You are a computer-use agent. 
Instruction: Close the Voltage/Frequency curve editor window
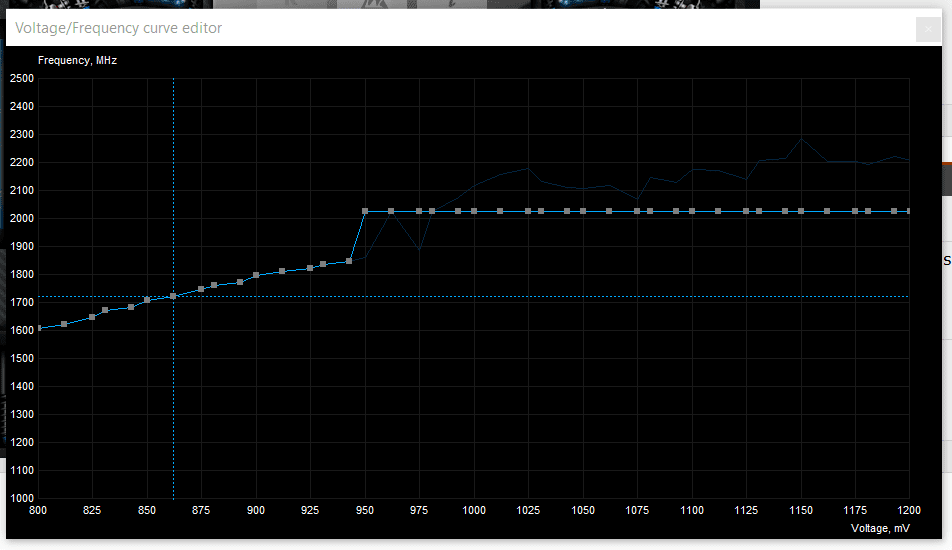tap(928, 29)
